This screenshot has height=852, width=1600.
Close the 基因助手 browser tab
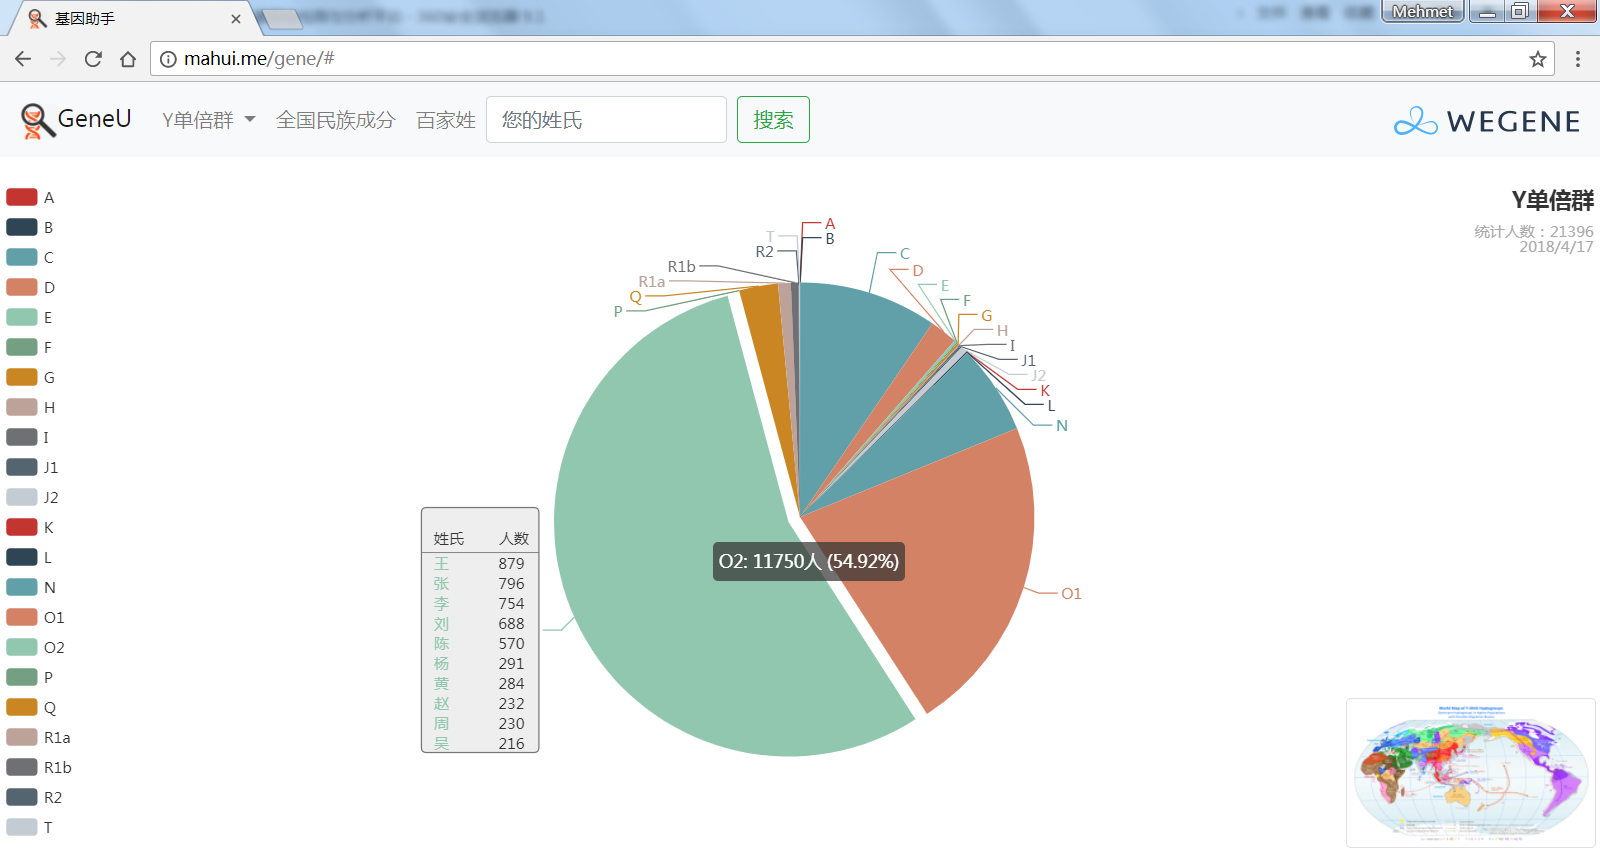(x=236, y=19)
